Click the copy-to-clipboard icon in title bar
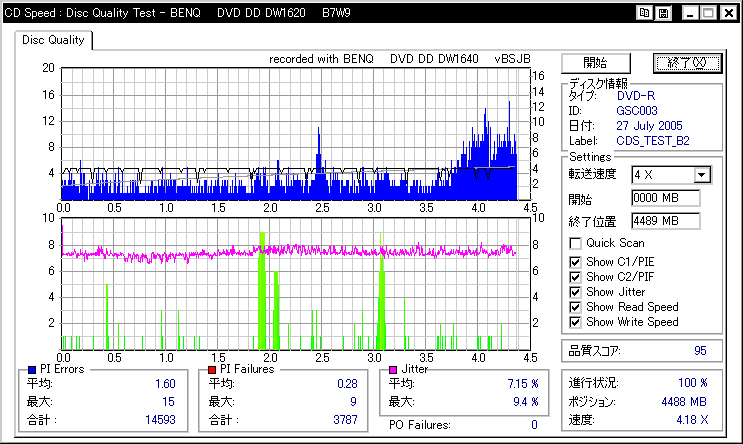Screen dimensions: 743x444 click(x=644, y=13)
